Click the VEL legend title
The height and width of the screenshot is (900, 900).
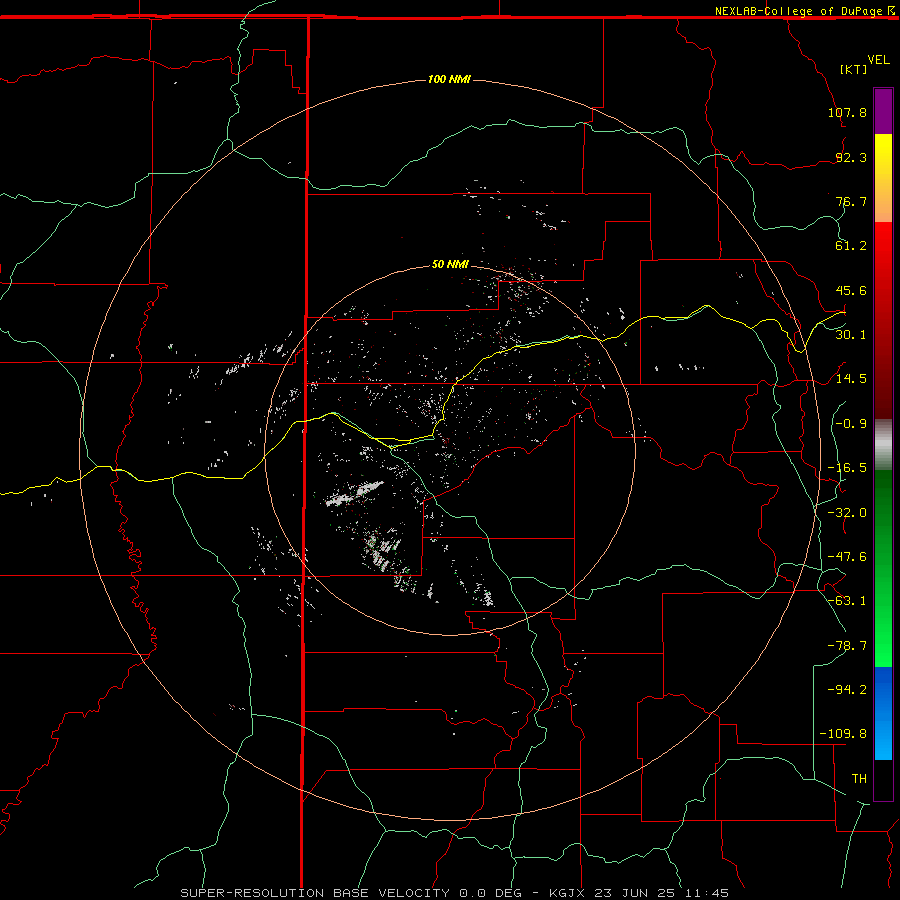click(878, 60)
